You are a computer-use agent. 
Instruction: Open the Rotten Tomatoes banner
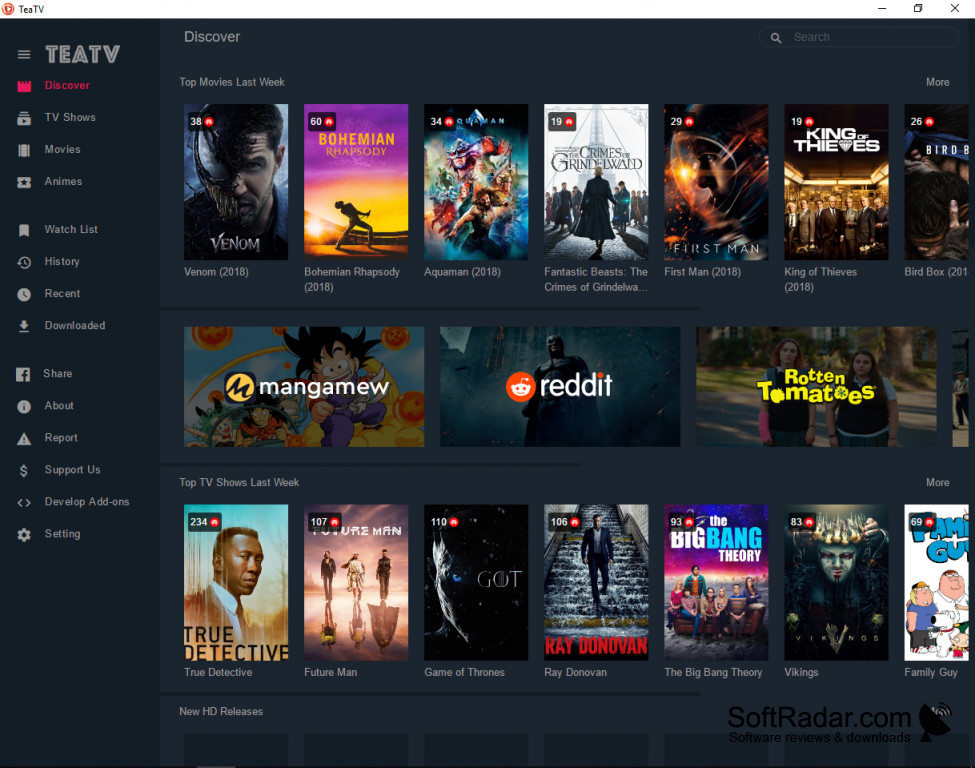pyautogui.click(x=816, y=387)
